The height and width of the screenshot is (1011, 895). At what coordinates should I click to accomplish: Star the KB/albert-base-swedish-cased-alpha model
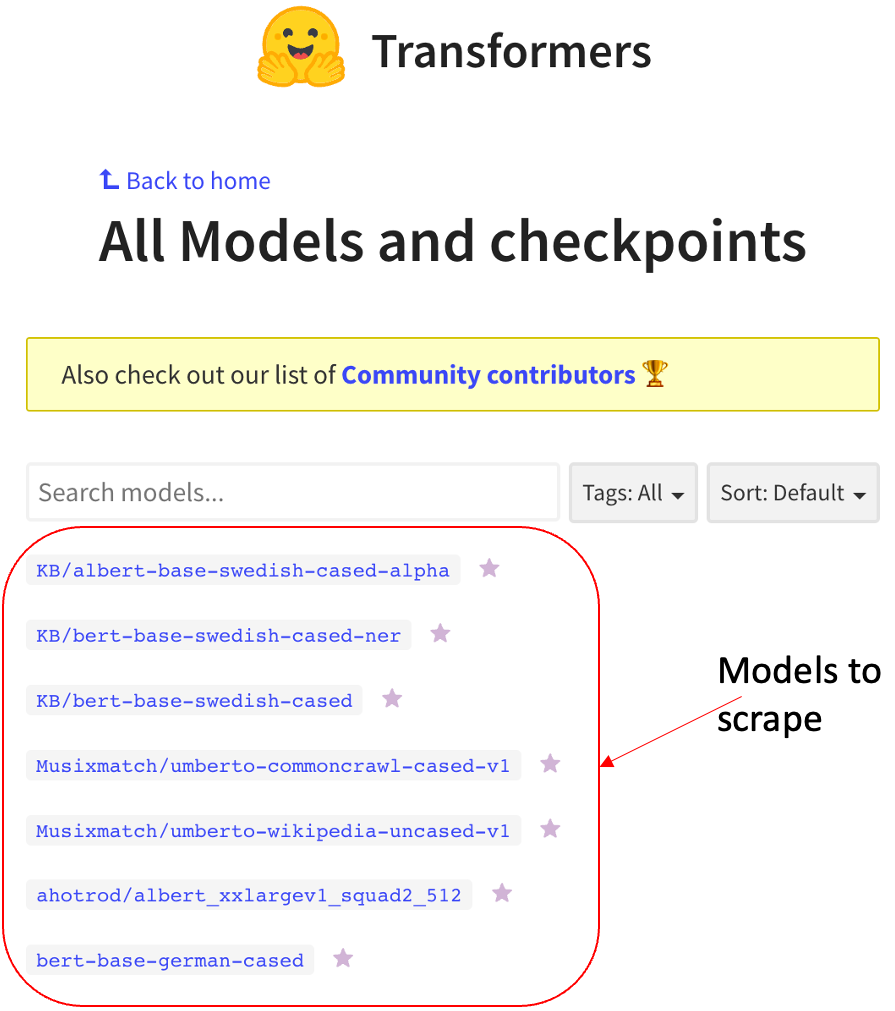click(x=489, y=568)
